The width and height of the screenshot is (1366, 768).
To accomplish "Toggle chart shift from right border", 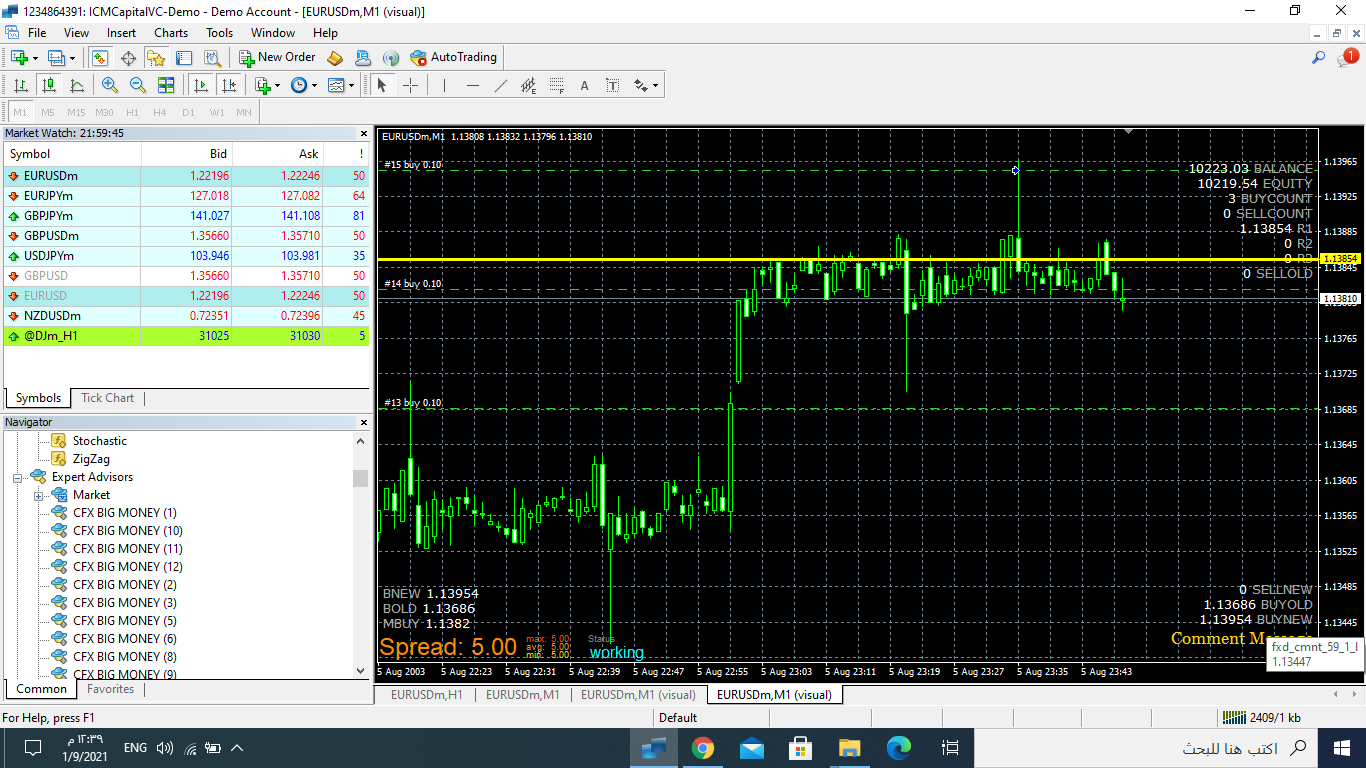I will click(x=229, y=85).
